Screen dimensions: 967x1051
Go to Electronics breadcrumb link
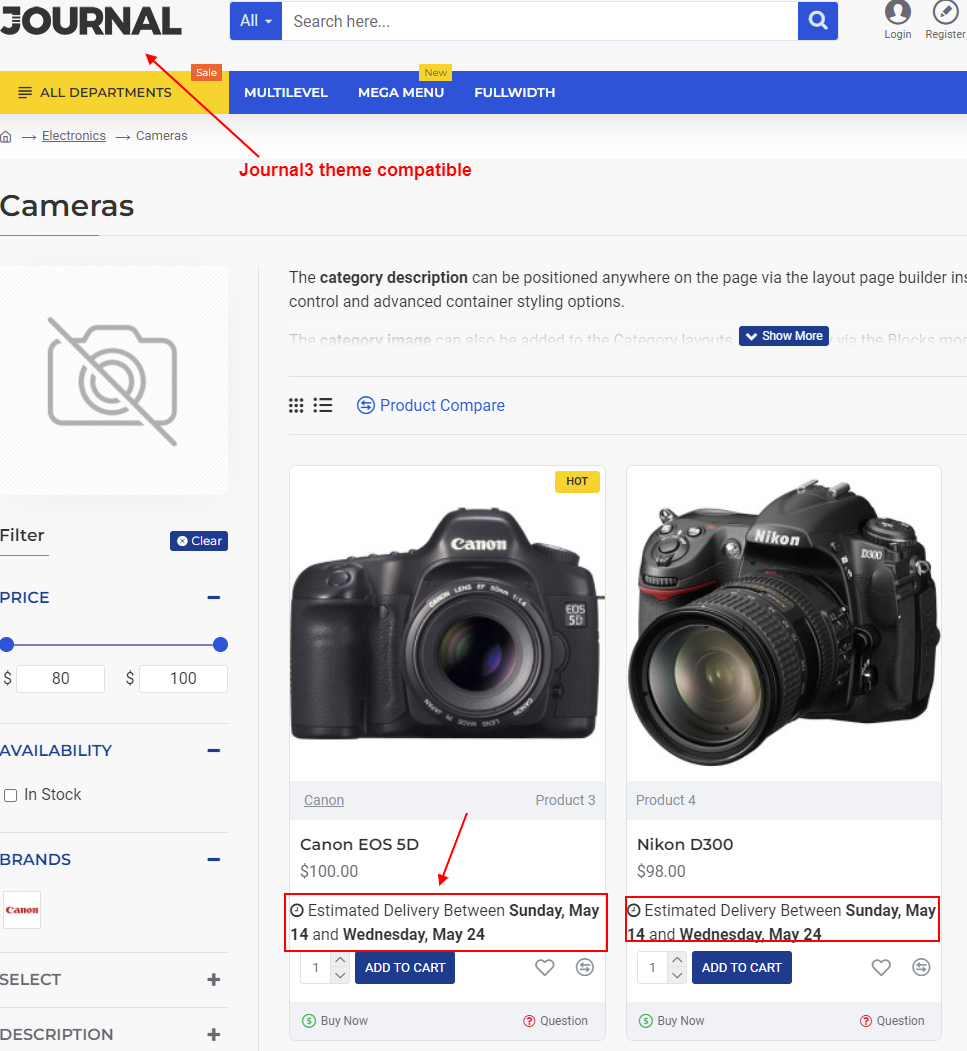click(74, 135)
